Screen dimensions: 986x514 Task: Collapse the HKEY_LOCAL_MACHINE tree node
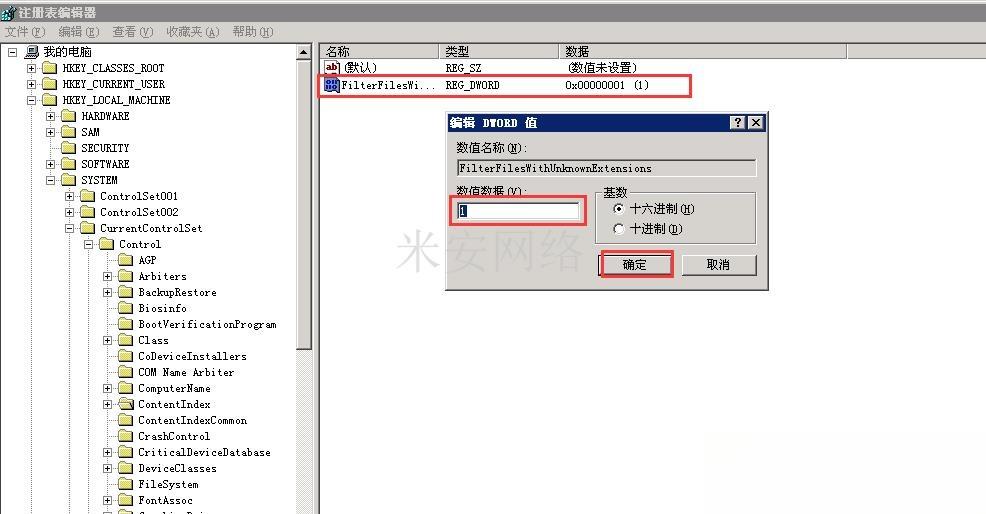point(32,100)
